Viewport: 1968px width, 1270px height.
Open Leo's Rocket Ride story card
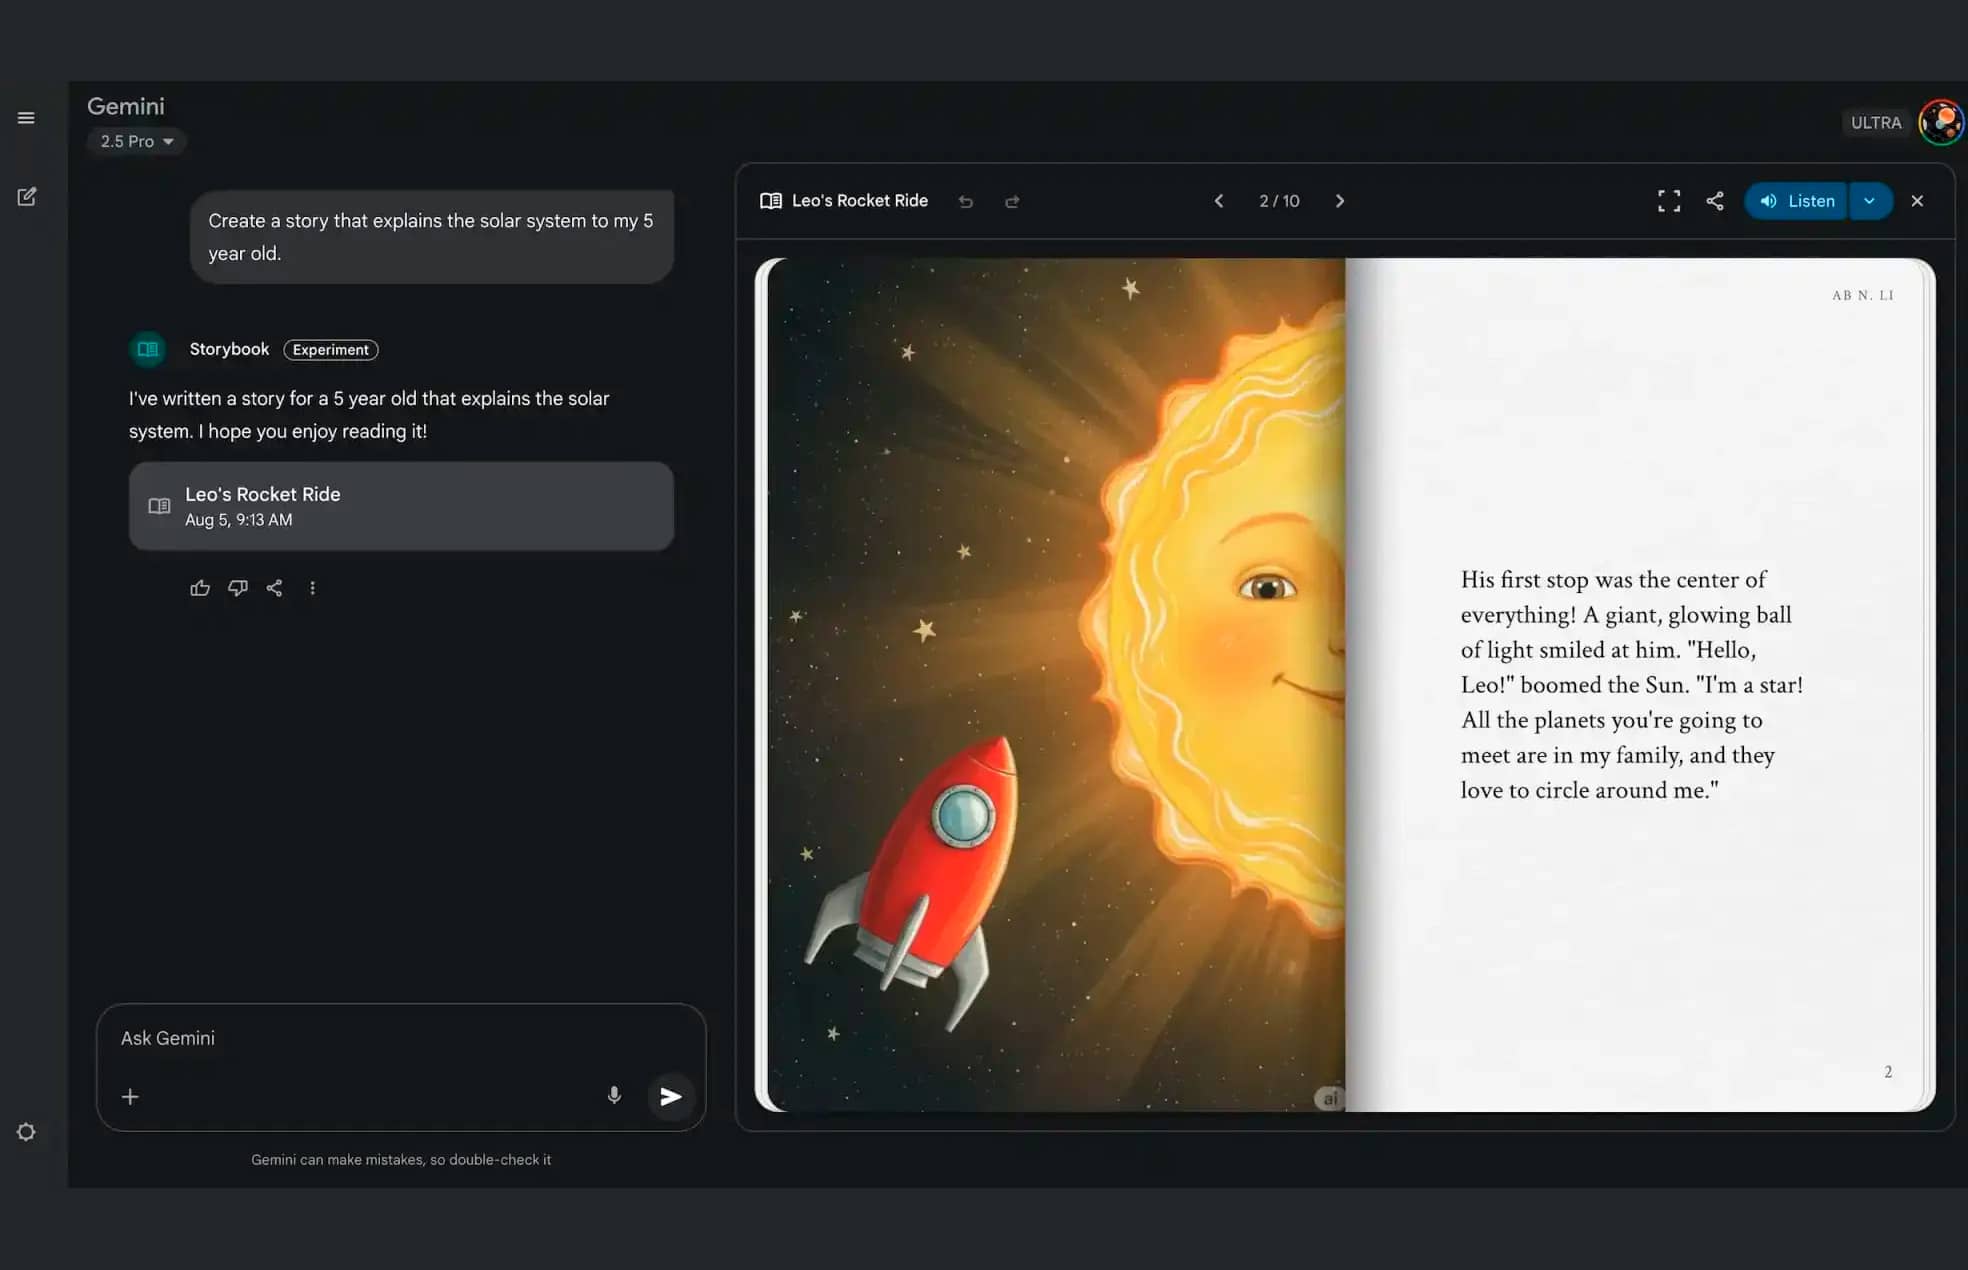coord(400,506)
